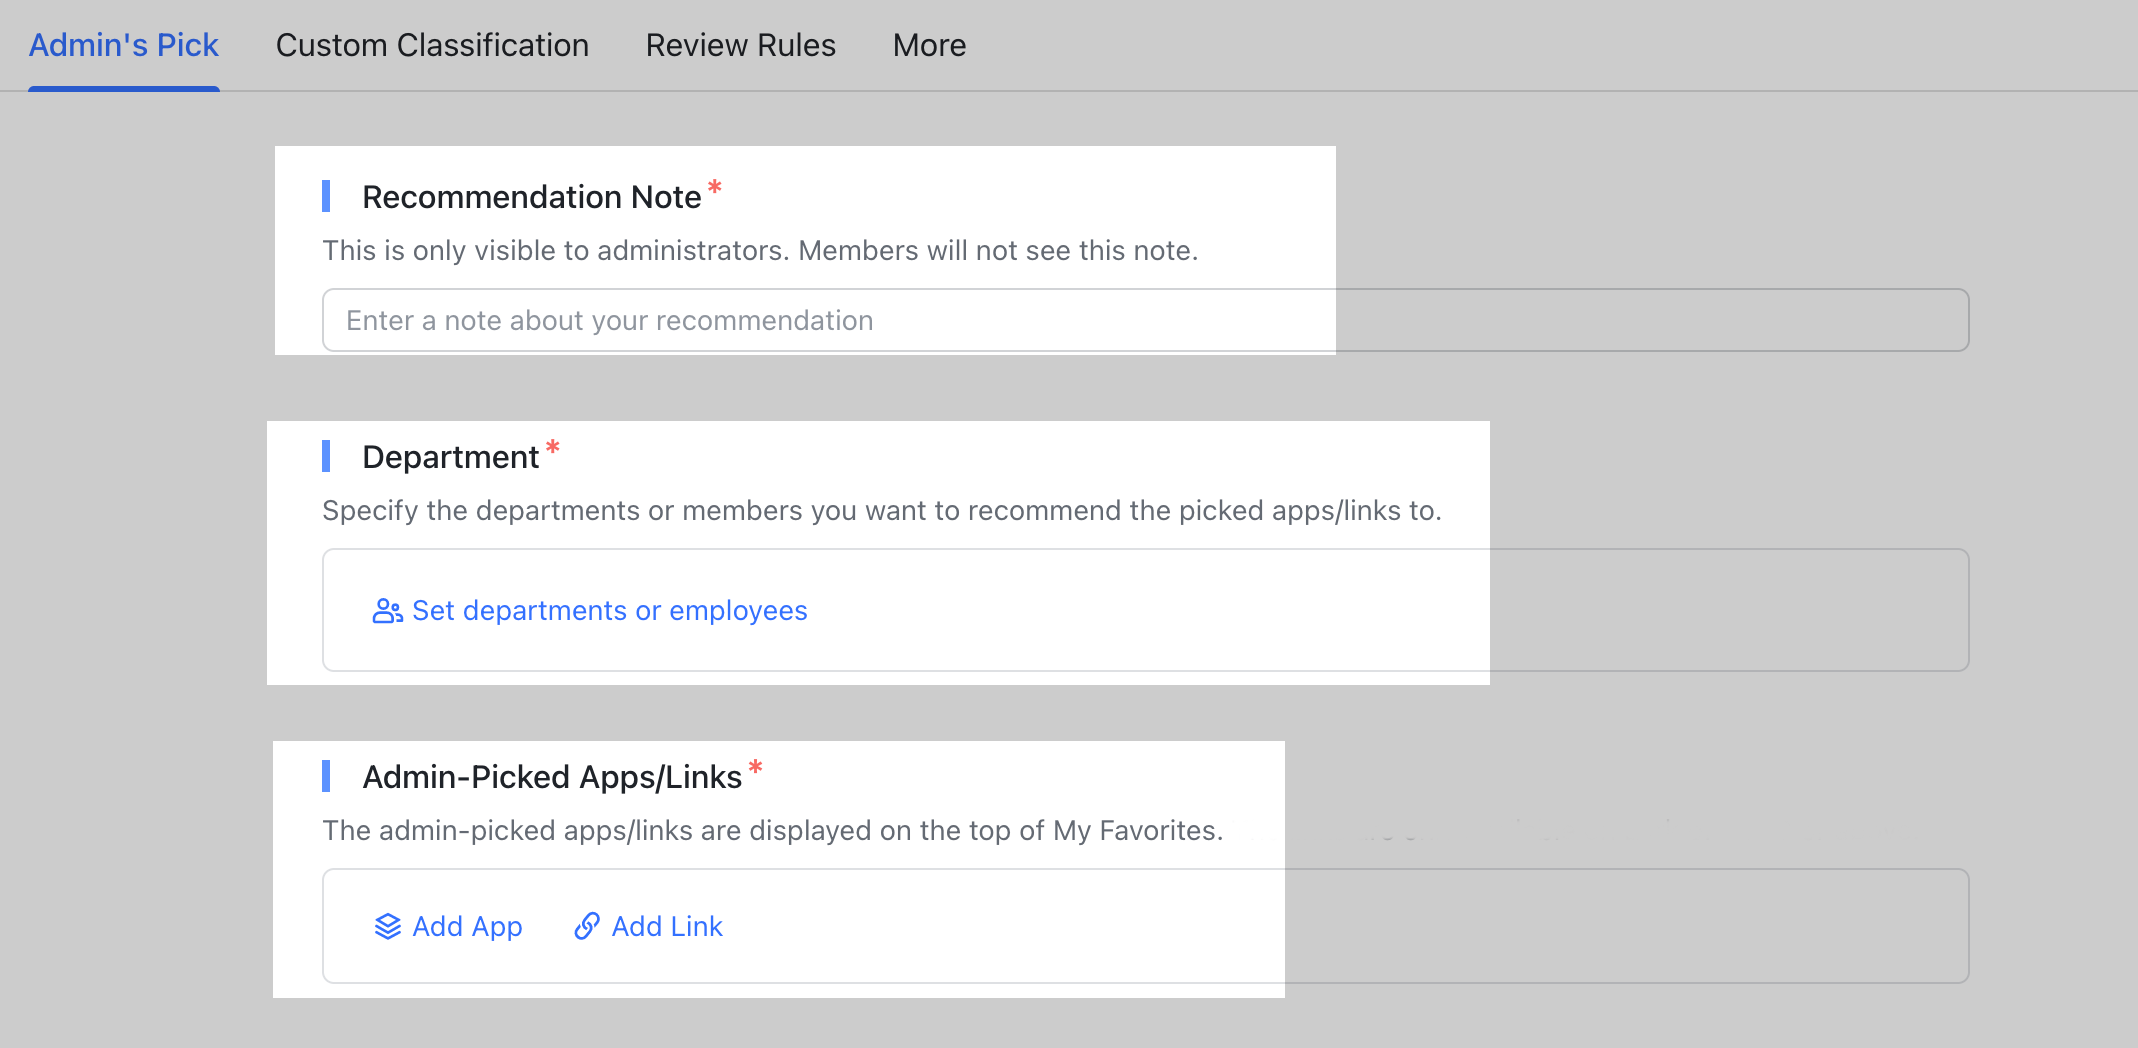Click the Set departments or employees link
2138x1048 pixels.
tap(611, 610)
